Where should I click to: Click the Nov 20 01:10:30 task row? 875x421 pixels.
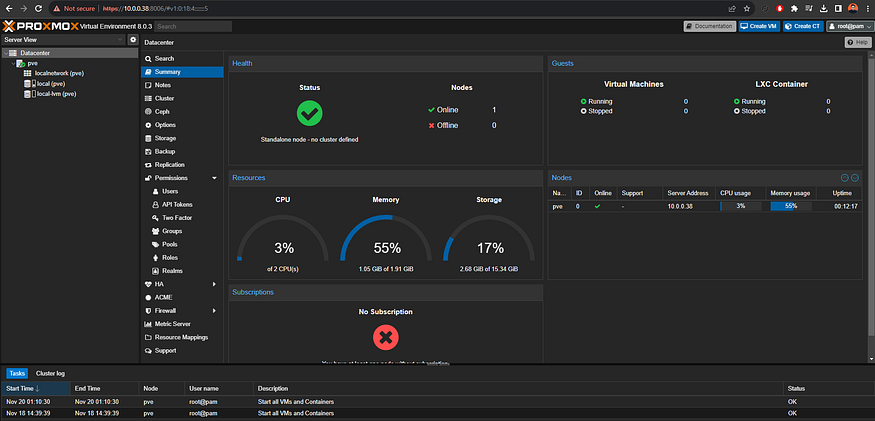coord(438,402)
